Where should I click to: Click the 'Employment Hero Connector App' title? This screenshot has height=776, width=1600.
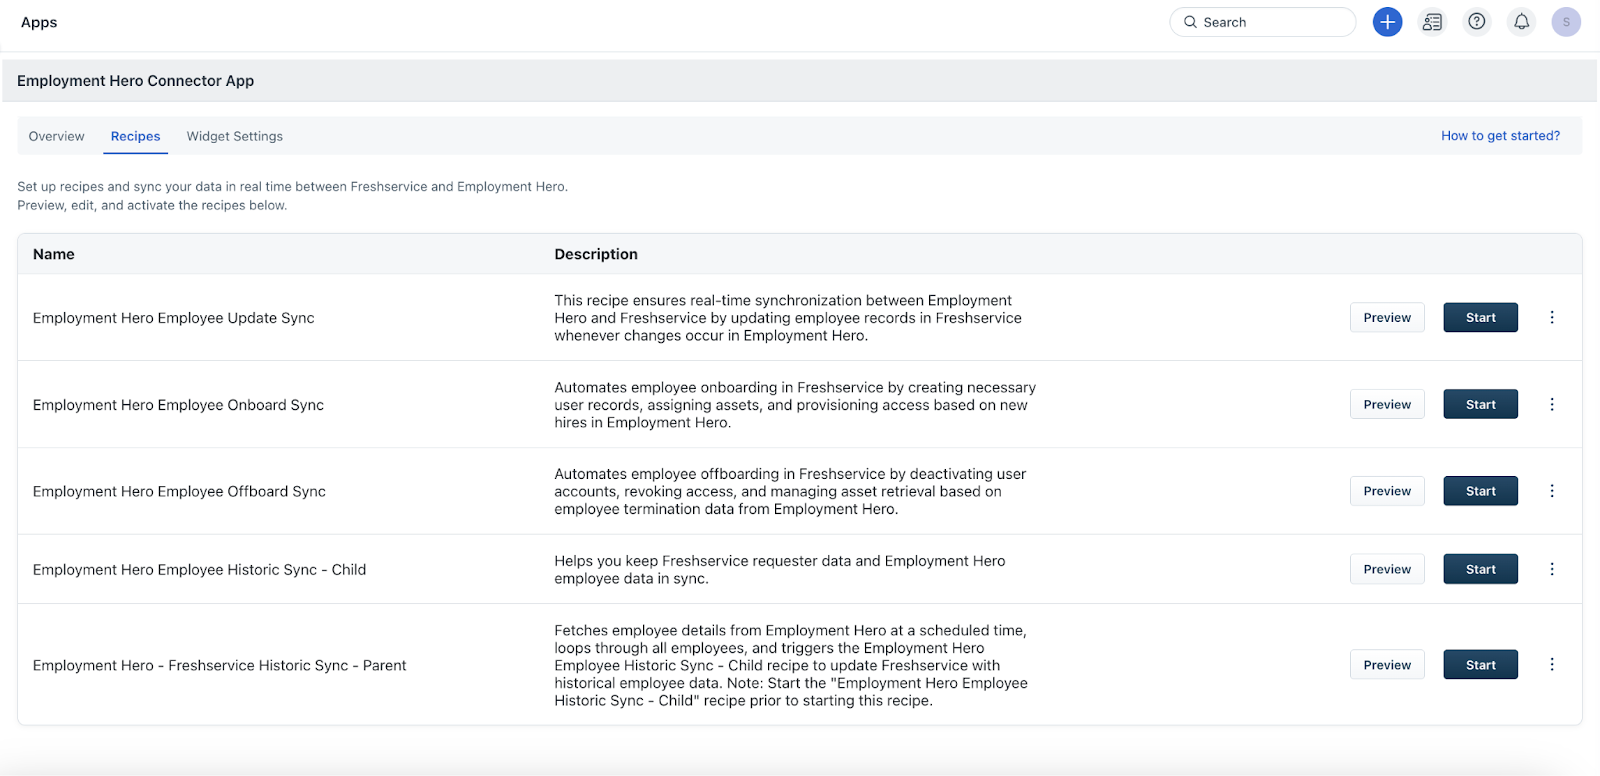click(x=135, y=81)
